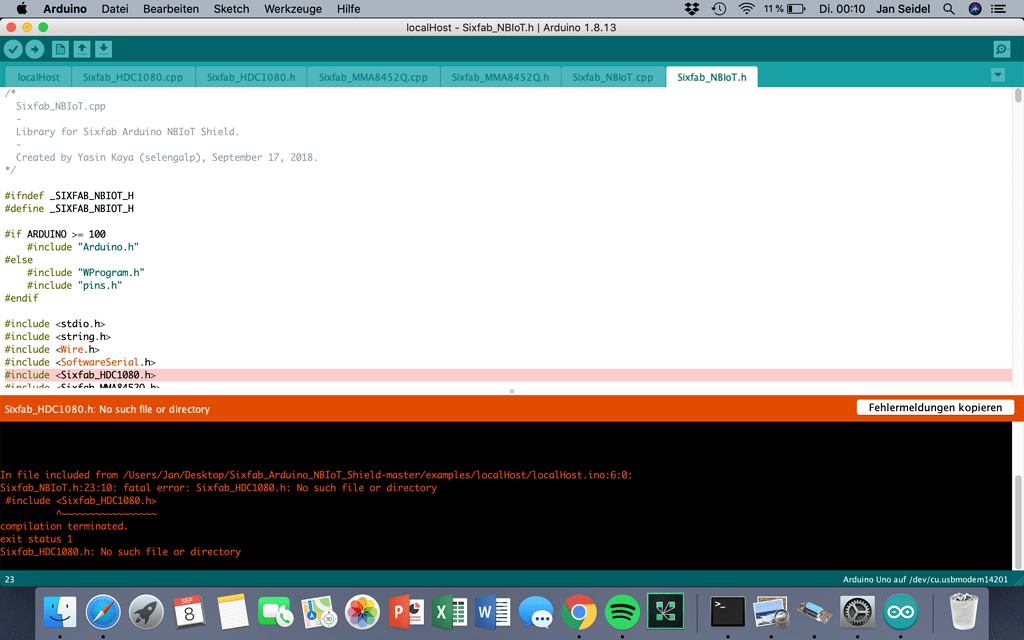Screen dimensions: 1024x640
Task: Expand the tab options dropdown arrow
Action: click(x=997, y=76)
